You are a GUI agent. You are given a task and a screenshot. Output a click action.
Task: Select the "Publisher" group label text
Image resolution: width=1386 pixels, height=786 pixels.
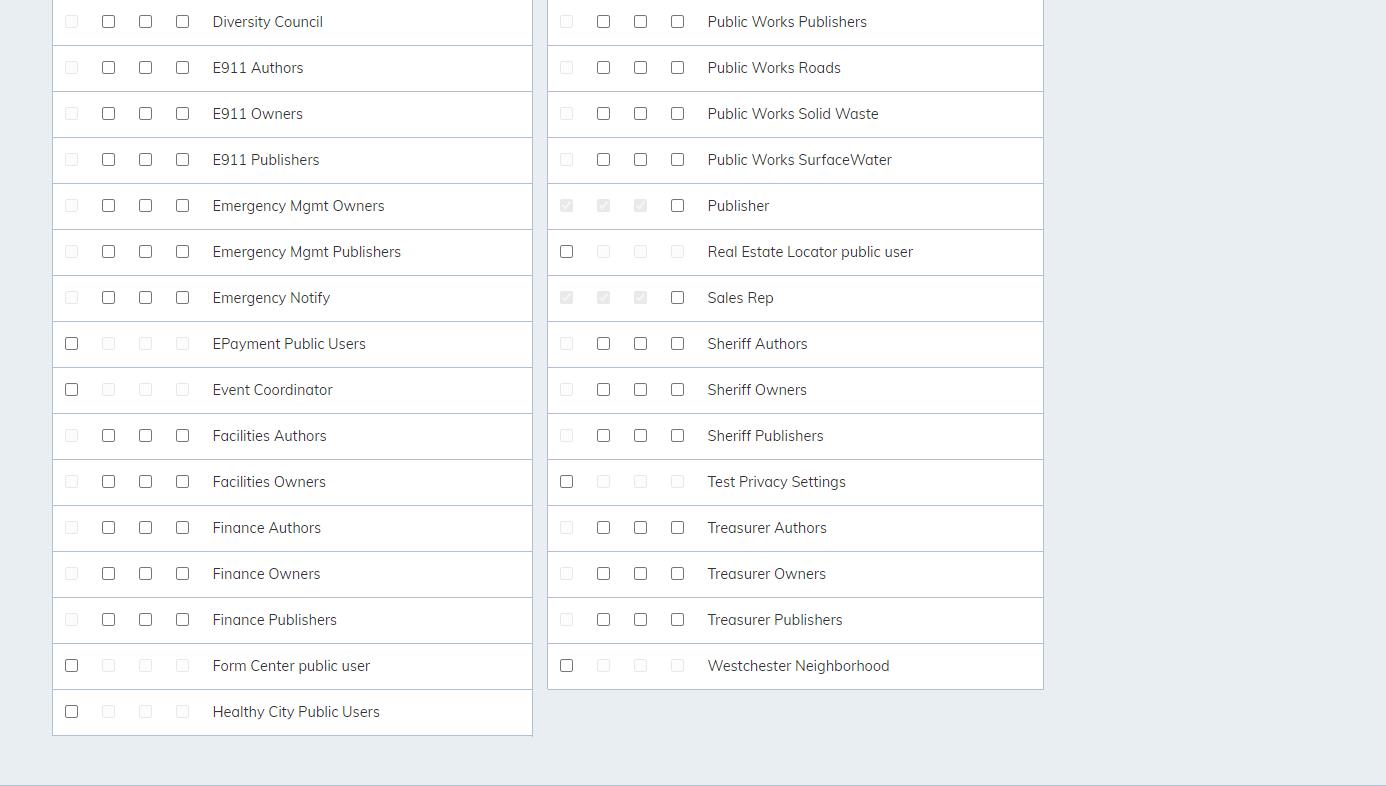[x=738, y=206]
